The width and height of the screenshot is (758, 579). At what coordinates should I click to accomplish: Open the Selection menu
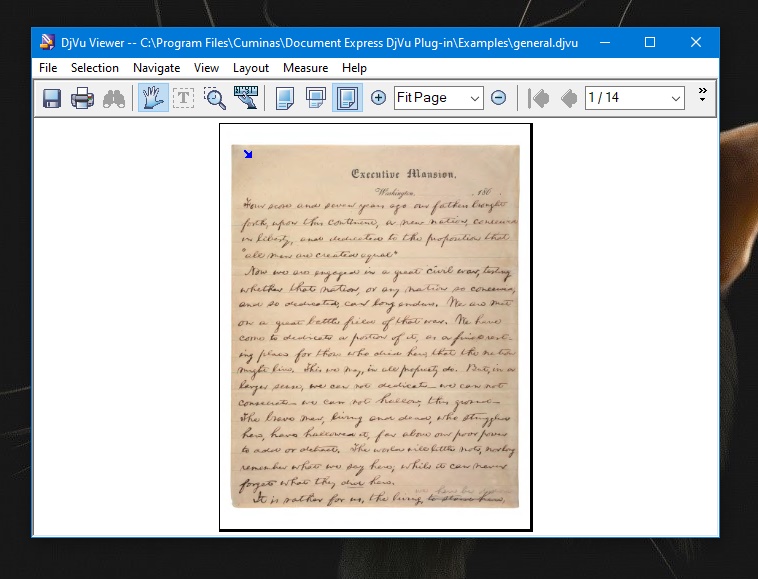(95, 68)
